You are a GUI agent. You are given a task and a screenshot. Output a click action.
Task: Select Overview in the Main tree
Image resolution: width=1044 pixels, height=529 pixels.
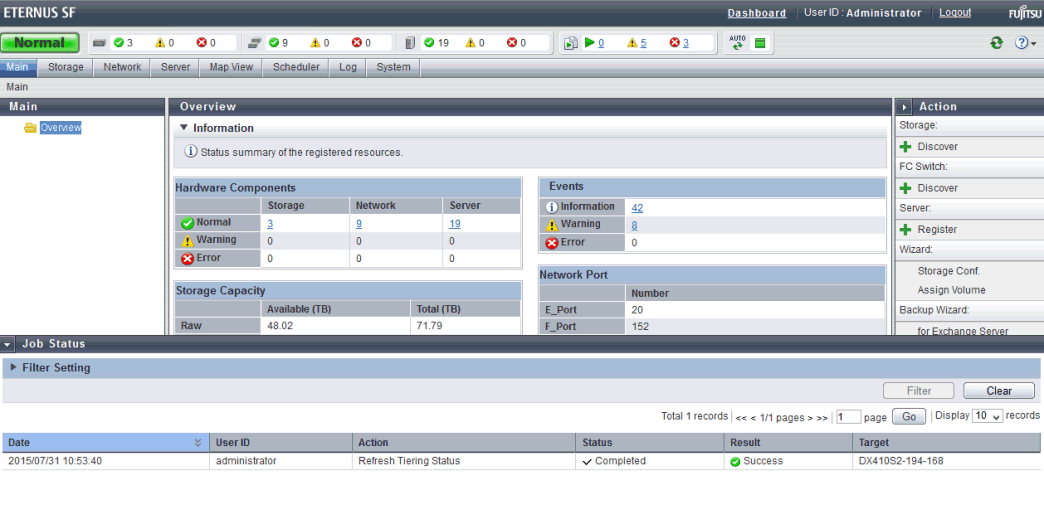click(x=61, y=128)
